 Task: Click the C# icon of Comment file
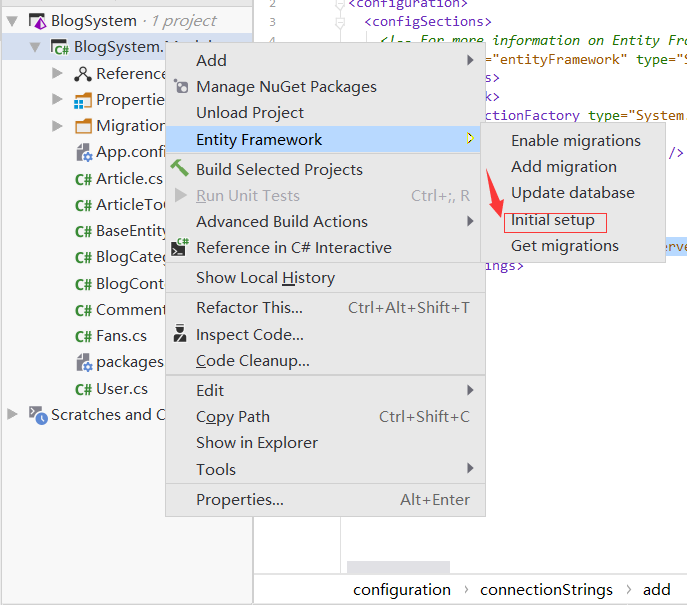(x=83, y=310)
